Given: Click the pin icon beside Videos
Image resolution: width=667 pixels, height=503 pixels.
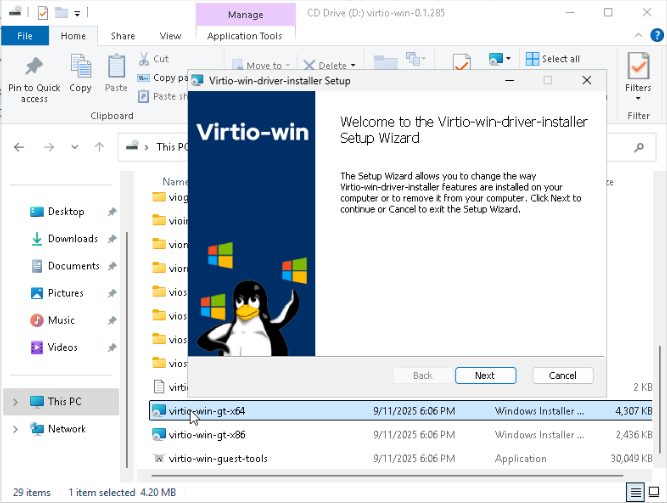Looking at the screenshot, I should (112, 348).
